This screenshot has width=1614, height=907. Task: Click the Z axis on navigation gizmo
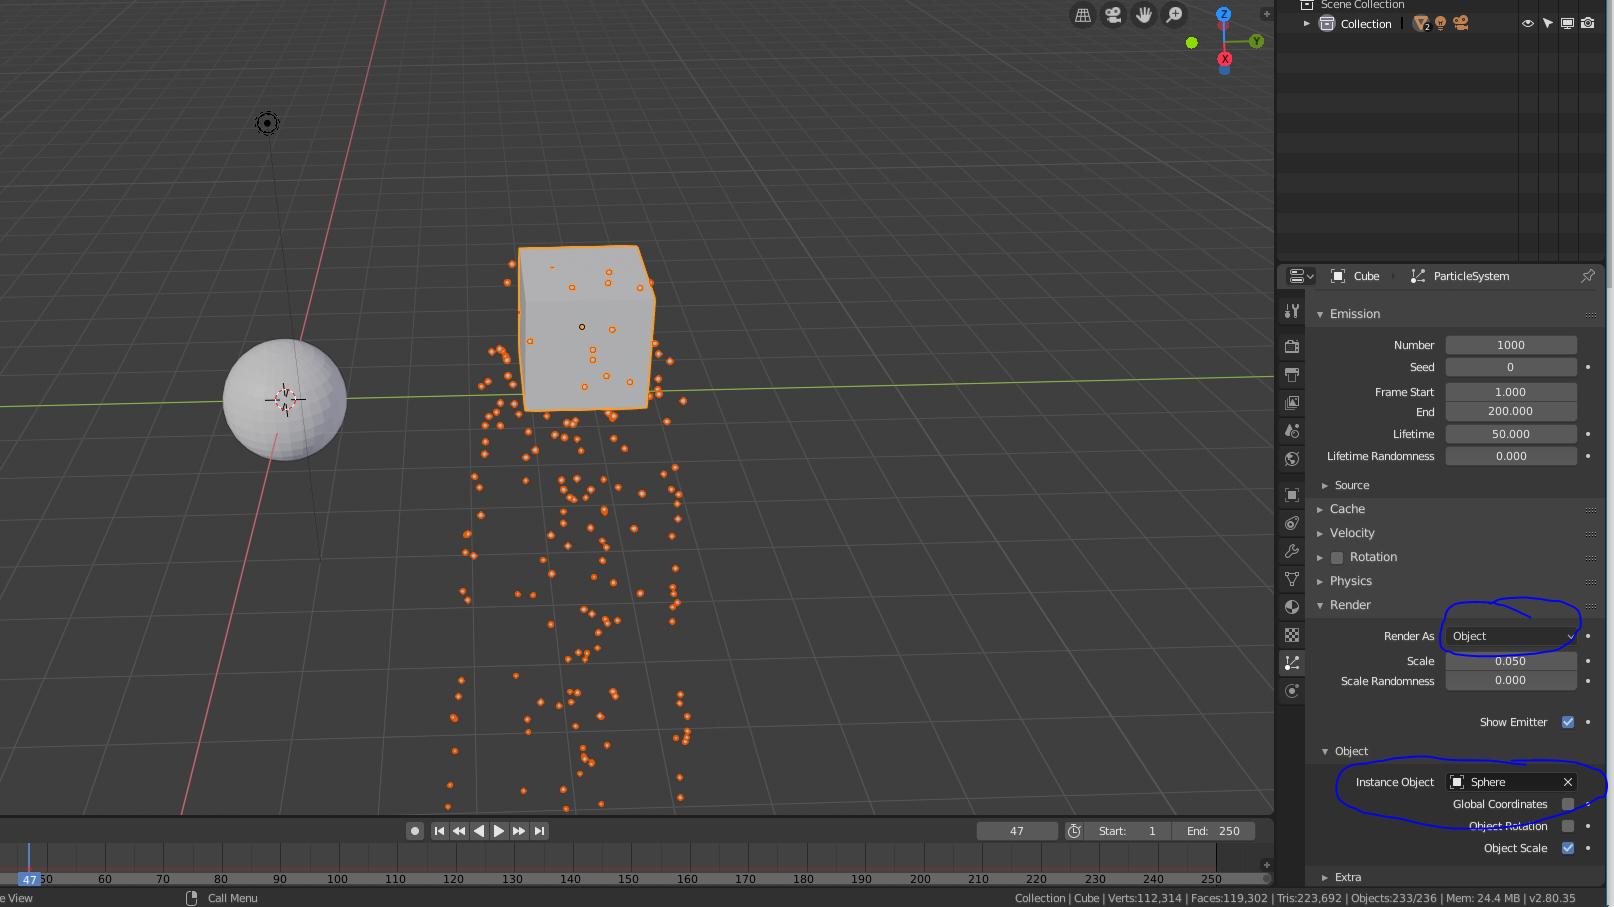(1224, 15)
